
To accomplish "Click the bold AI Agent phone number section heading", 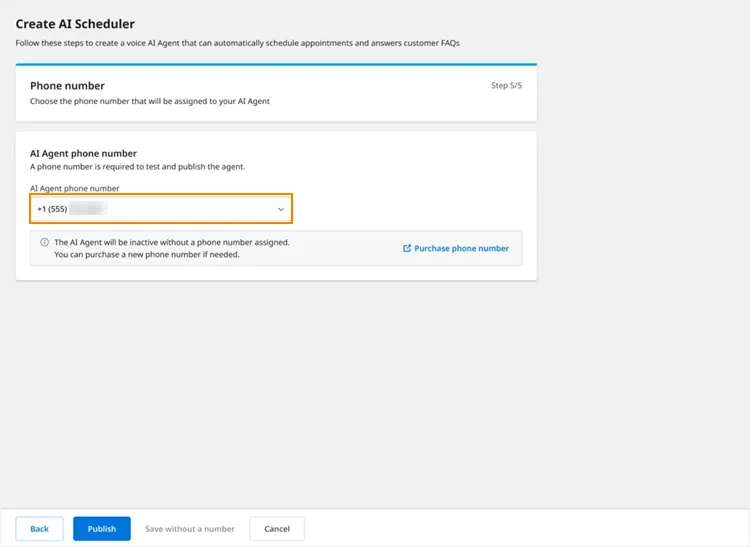I will click(83, 153).
